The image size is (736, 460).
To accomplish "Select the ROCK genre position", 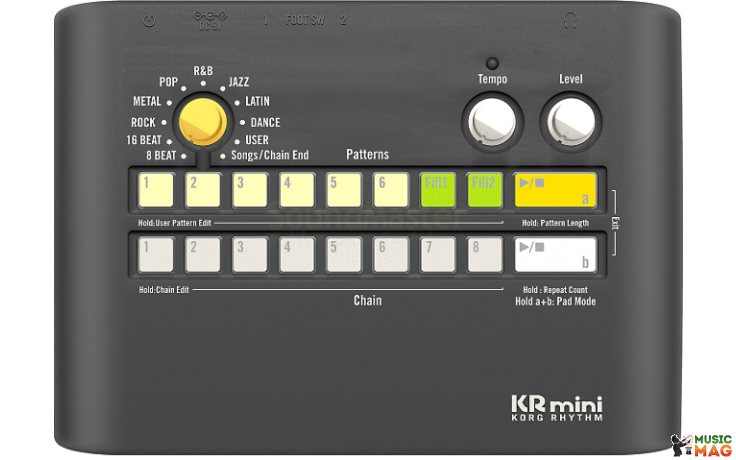I will pyautogui.click(x=143, y=123).
